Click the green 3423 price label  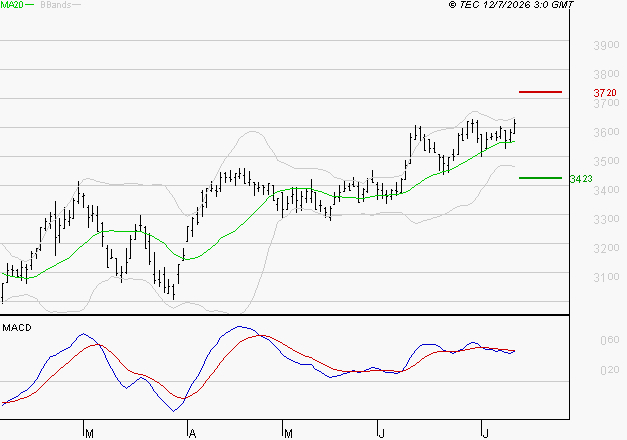[x=581, y=179]
